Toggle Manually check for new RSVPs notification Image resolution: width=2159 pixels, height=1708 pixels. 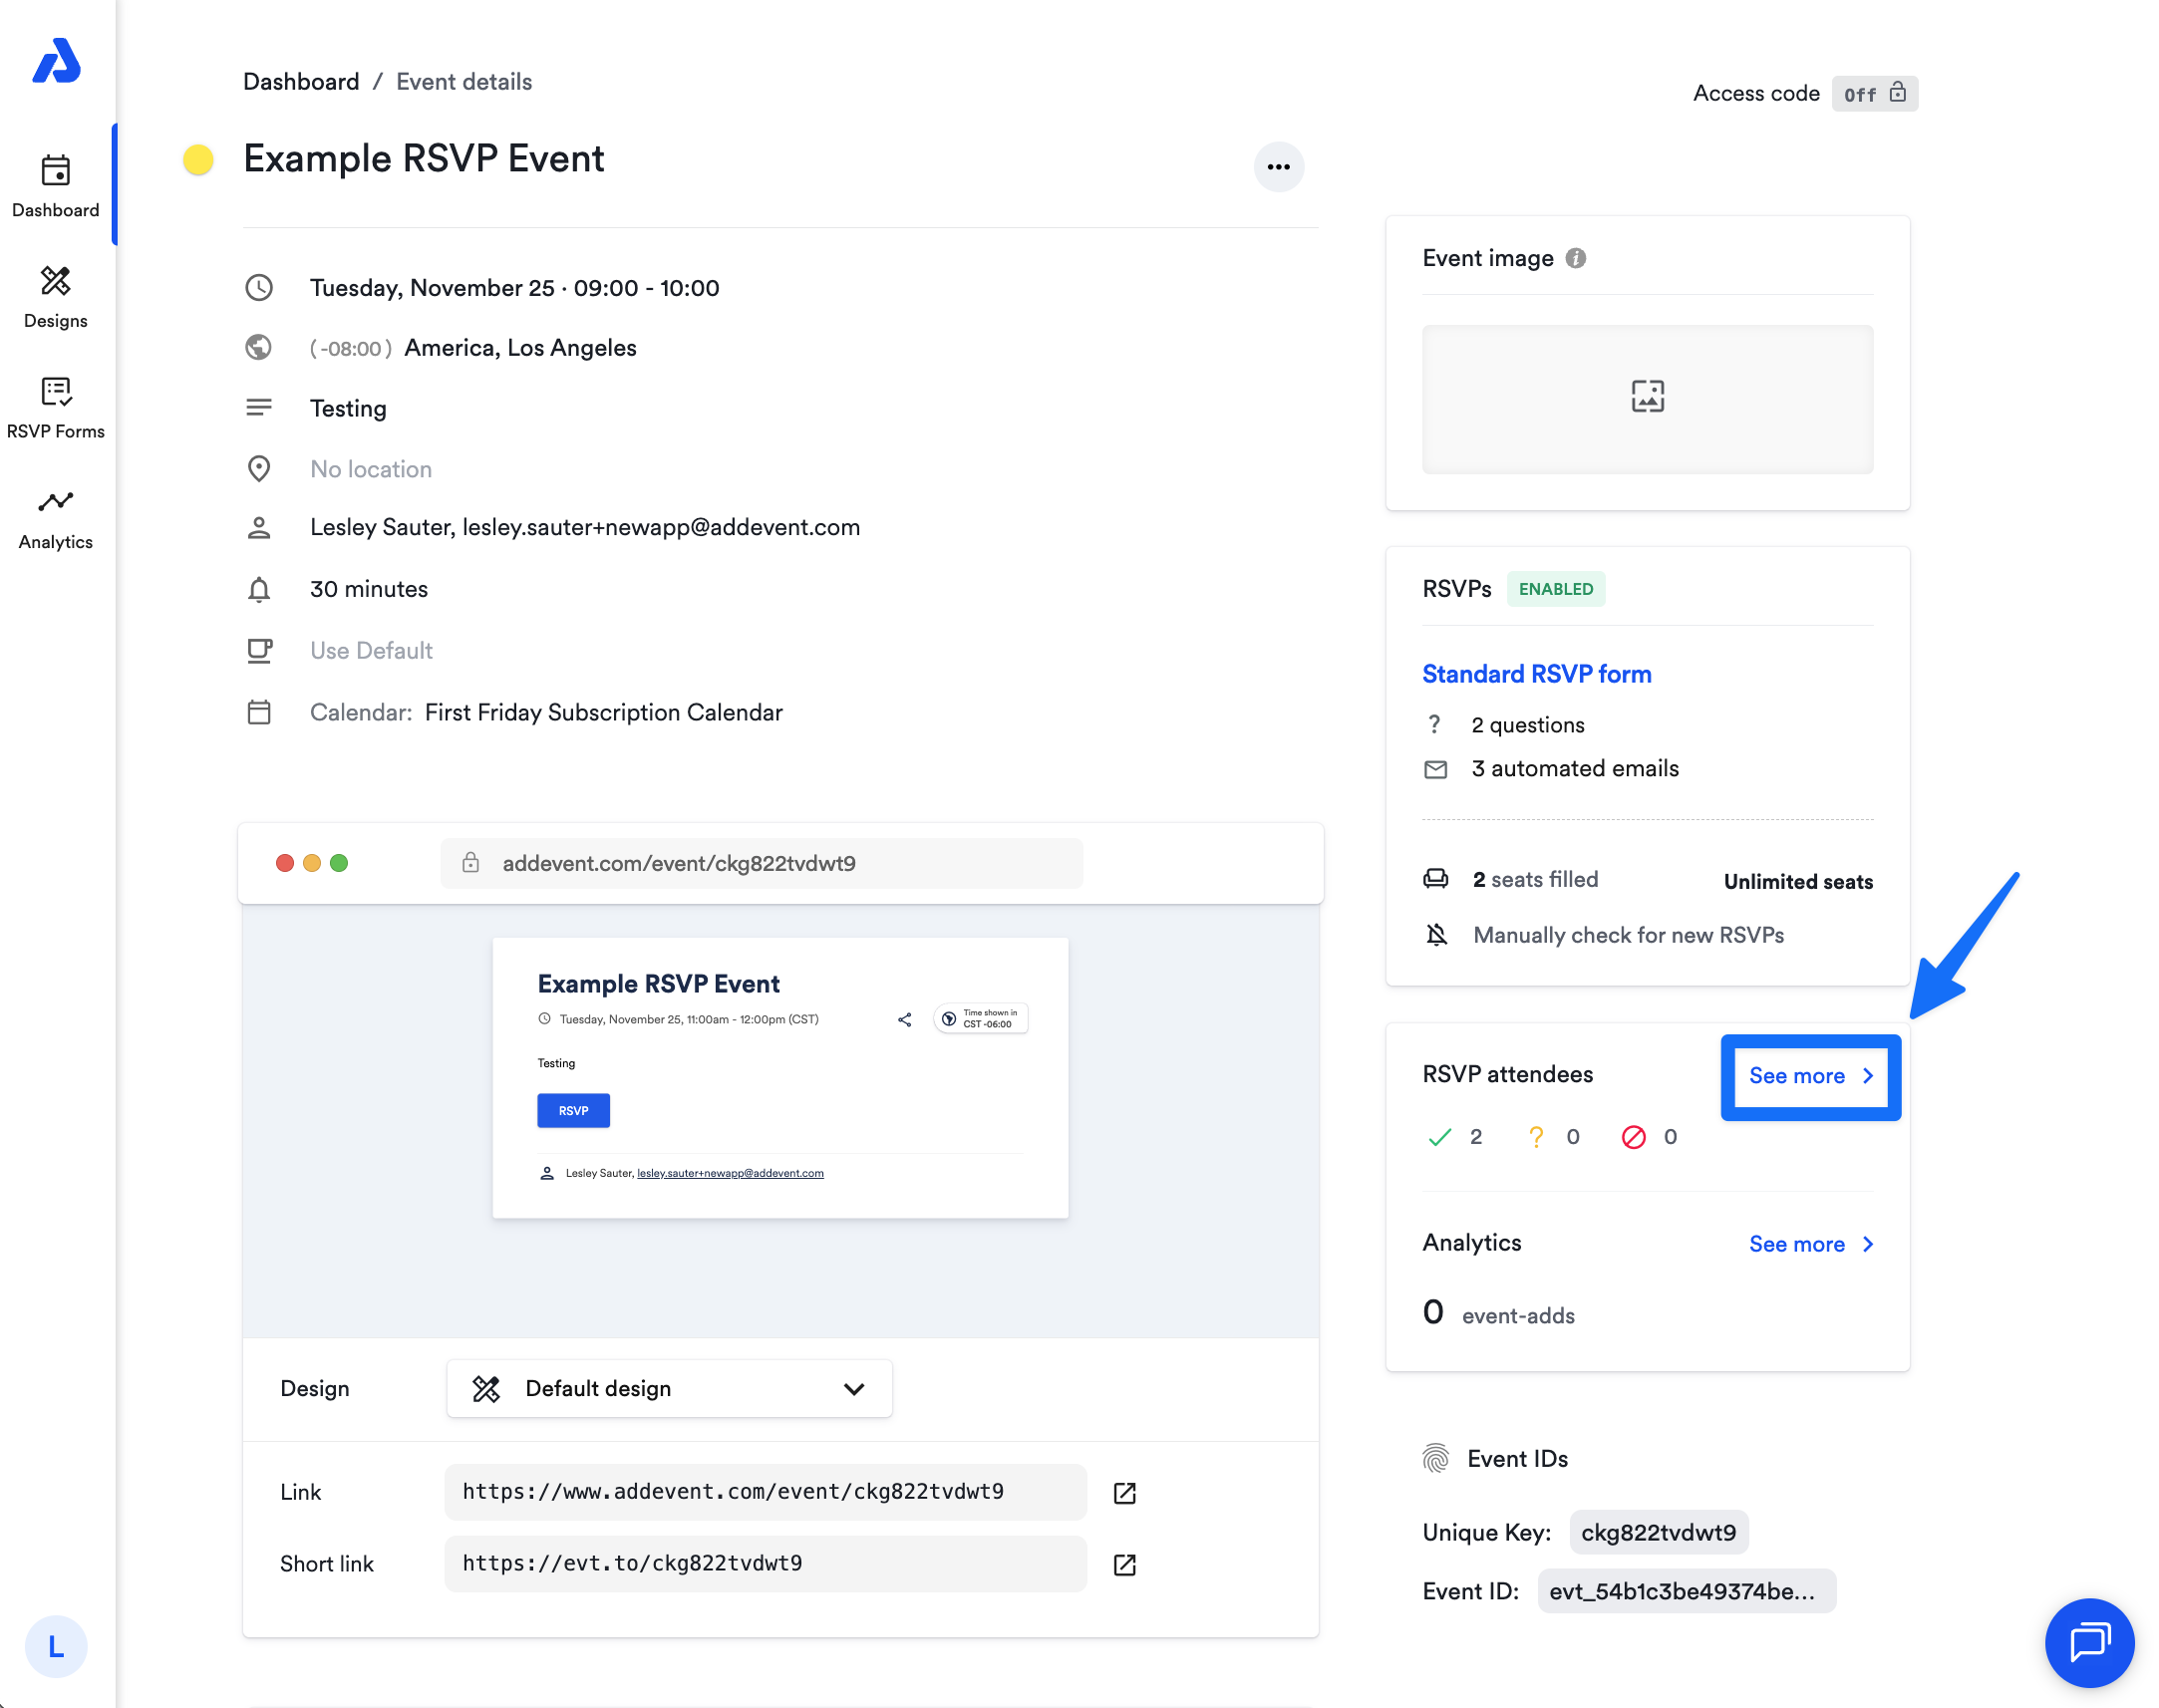coord(1436,935)
